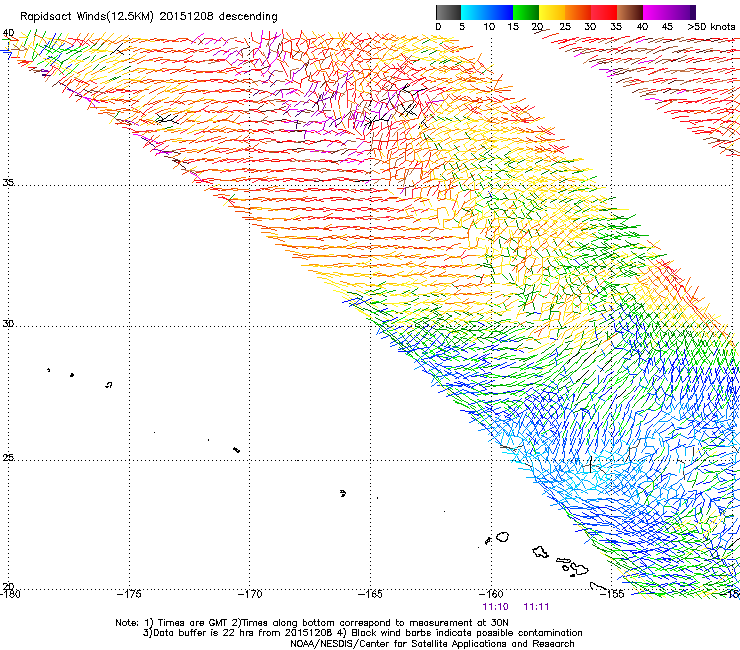
Task: Click the longitude label '-160'
Action: tap(491, 594)
